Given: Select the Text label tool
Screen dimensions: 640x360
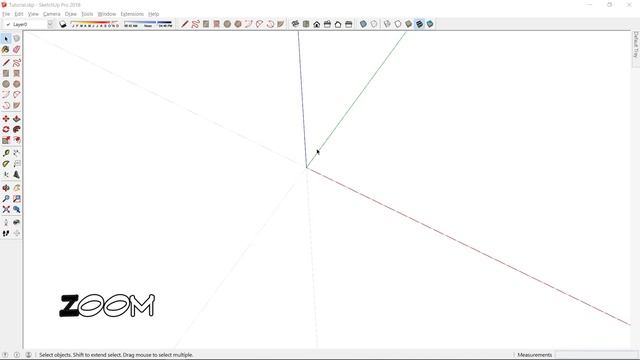Looking at the screenshot, I should [x=16, y=164].
